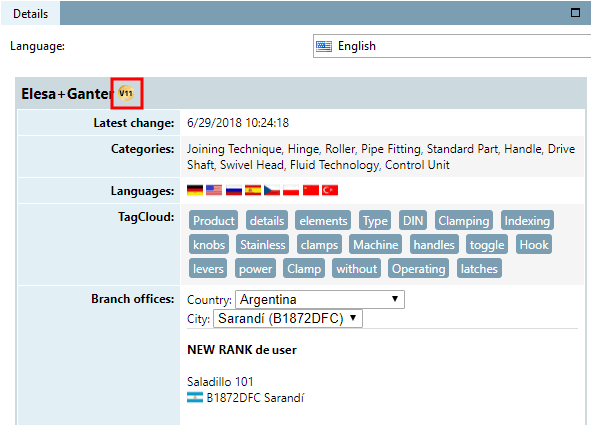Click the Polish flag language icon
591x425 pixels.
coord(291,190)
